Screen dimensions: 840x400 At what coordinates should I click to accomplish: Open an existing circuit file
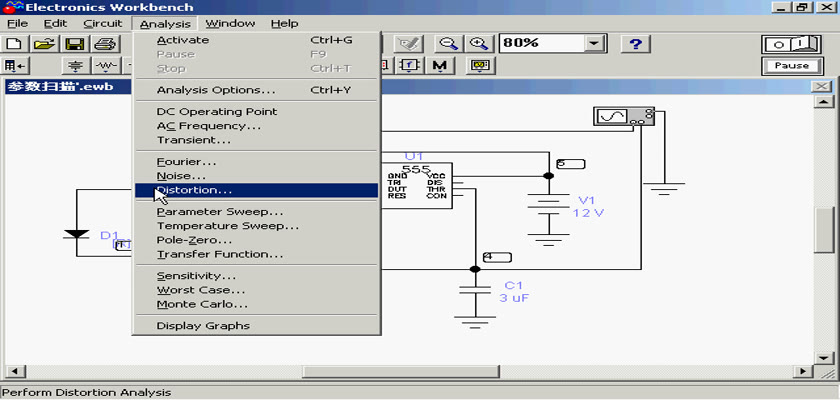point(45,43)
